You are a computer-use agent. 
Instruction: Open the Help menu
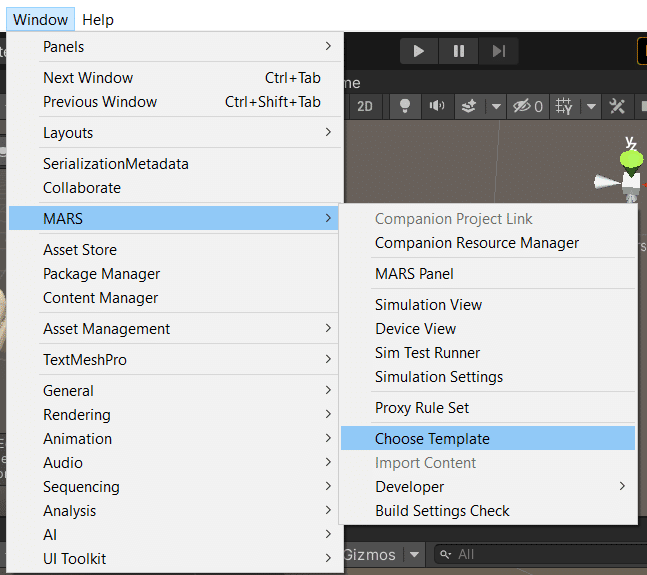click(98, 19)
